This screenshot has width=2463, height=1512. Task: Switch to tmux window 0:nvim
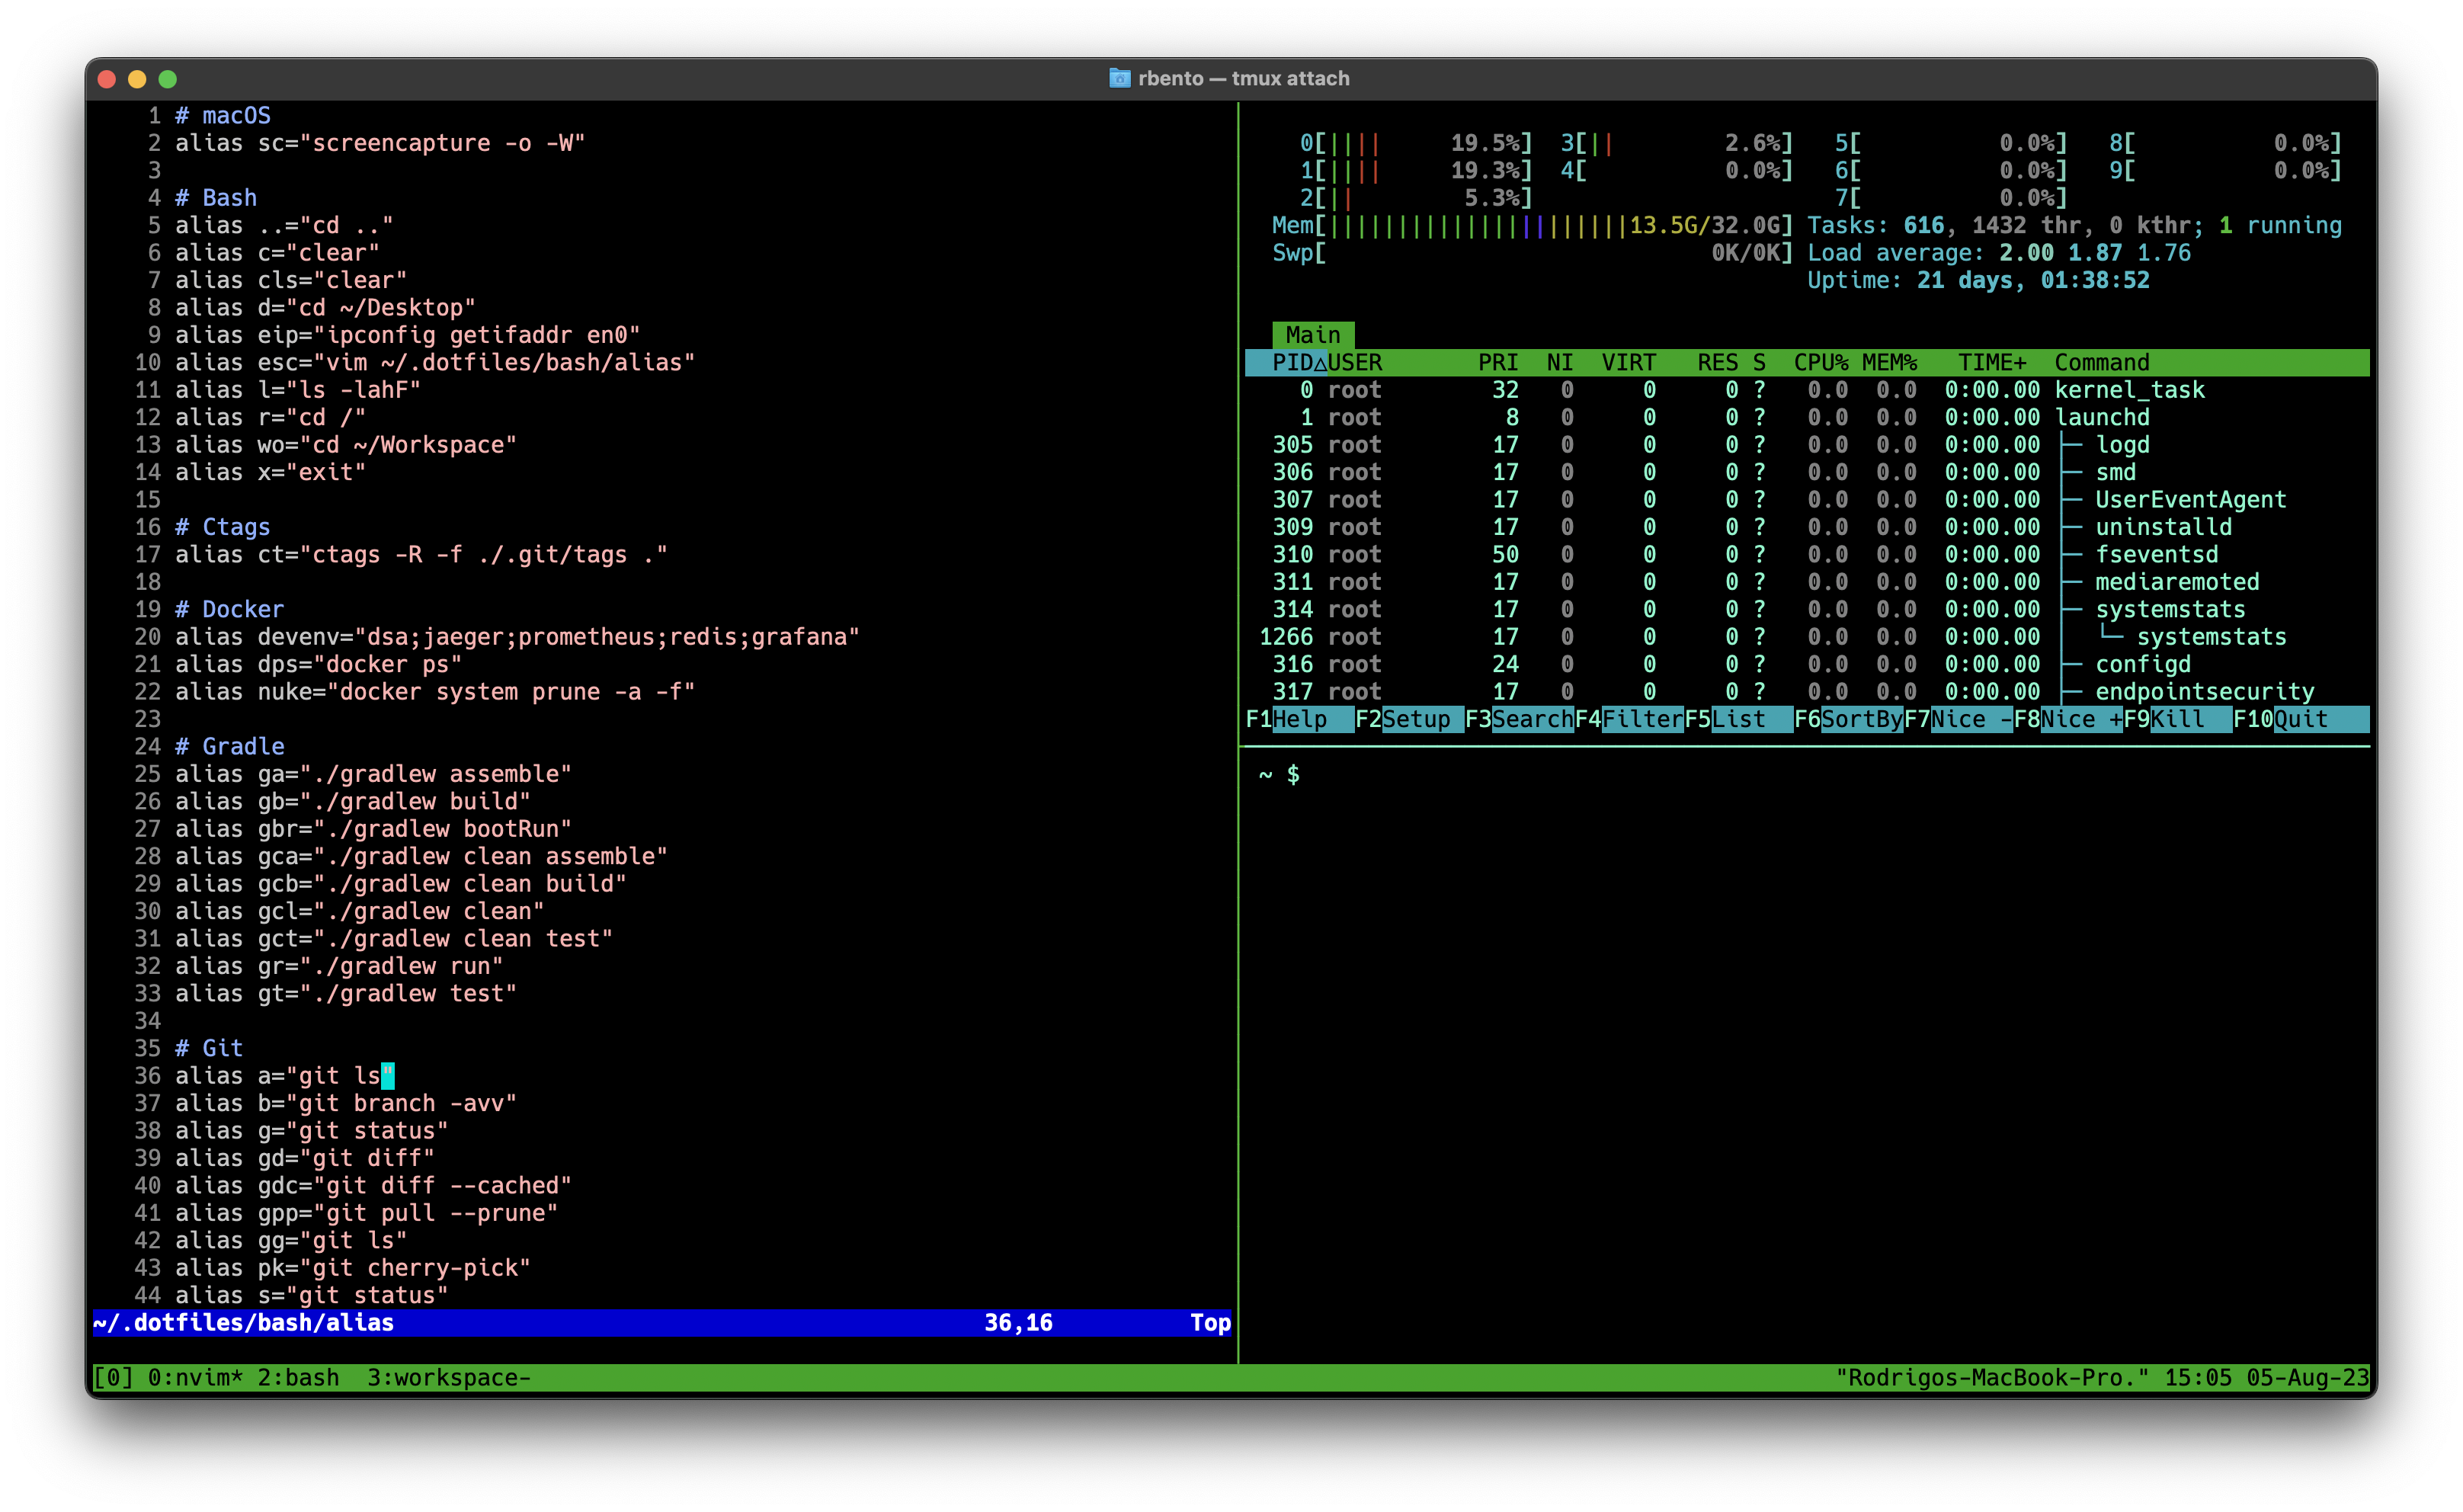click(x=195, y=1378)
